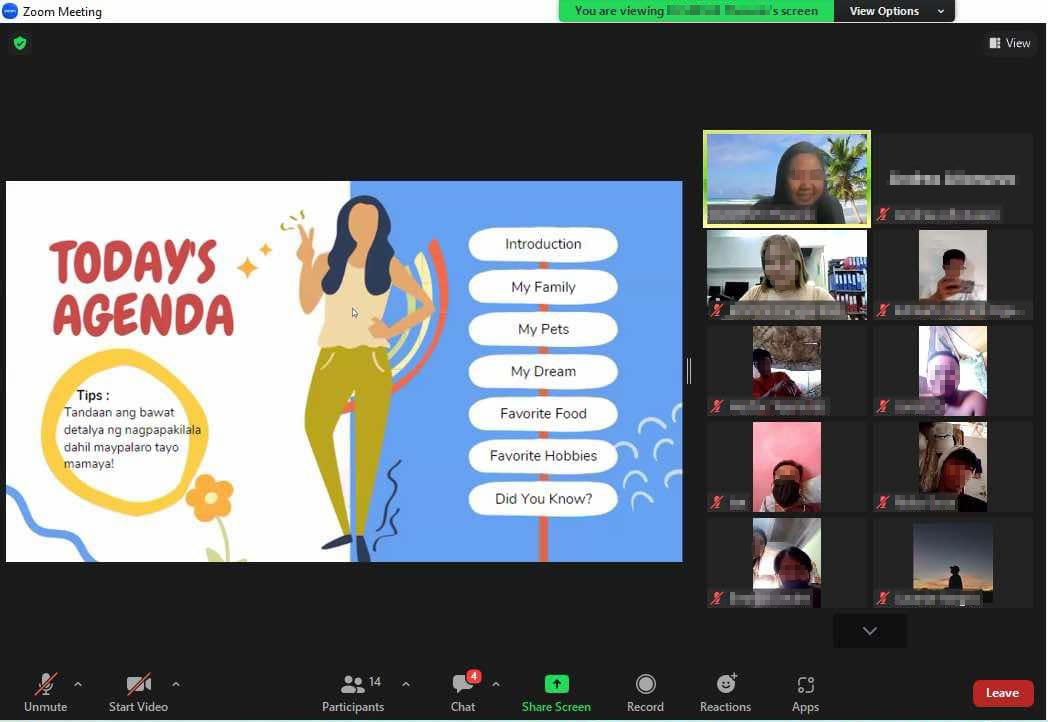
Task: Unmute the microphone
Action: pyautogui.click(x=45, y=685)
